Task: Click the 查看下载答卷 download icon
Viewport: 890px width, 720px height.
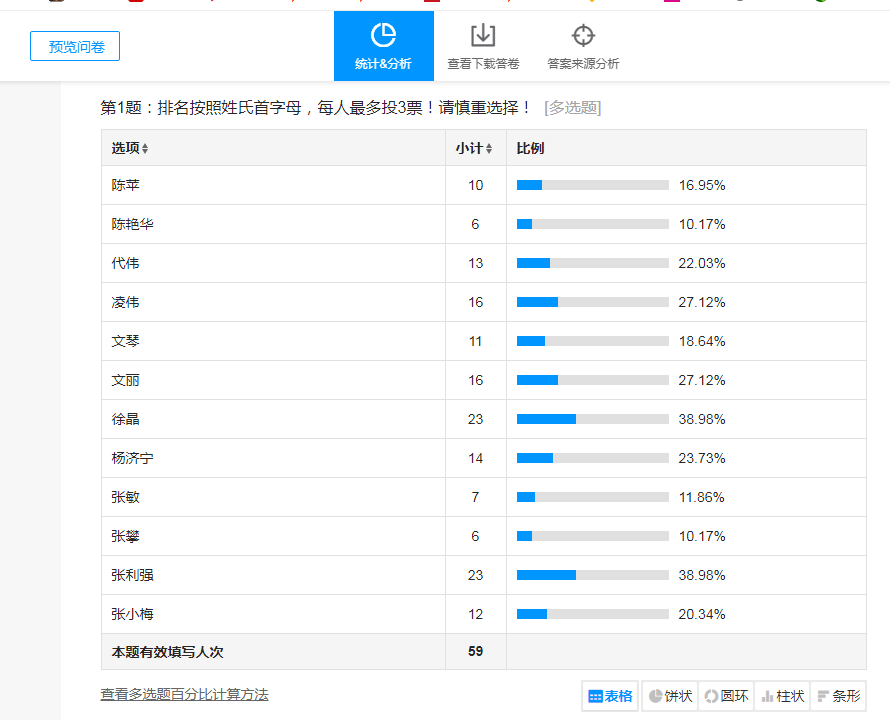Action: point(483,36)
